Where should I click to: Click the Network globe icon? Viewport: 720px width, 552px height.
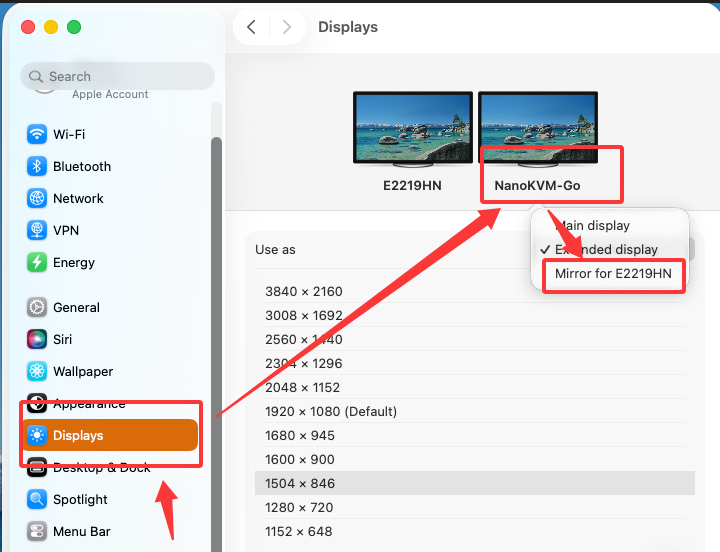click(x=37, y=198)
